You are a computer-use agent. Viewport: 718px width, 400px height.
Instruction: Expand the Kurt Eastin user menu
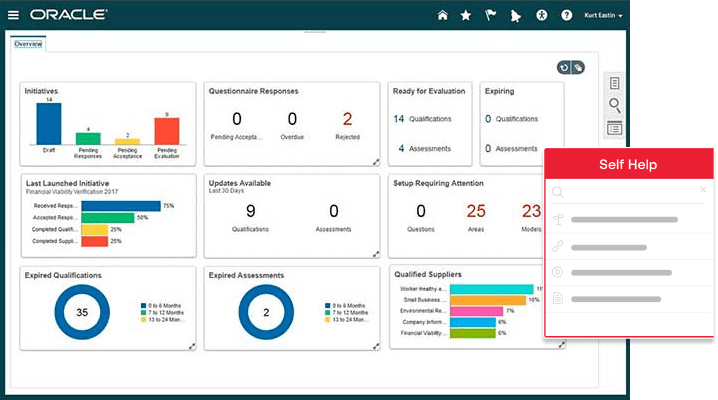pyautogui.click(x=603, y=16)
